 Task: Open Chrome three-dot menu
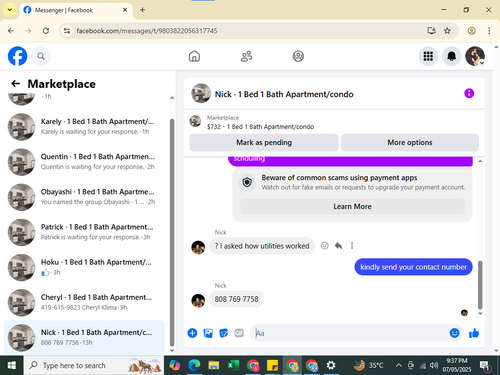click(489, 31)
